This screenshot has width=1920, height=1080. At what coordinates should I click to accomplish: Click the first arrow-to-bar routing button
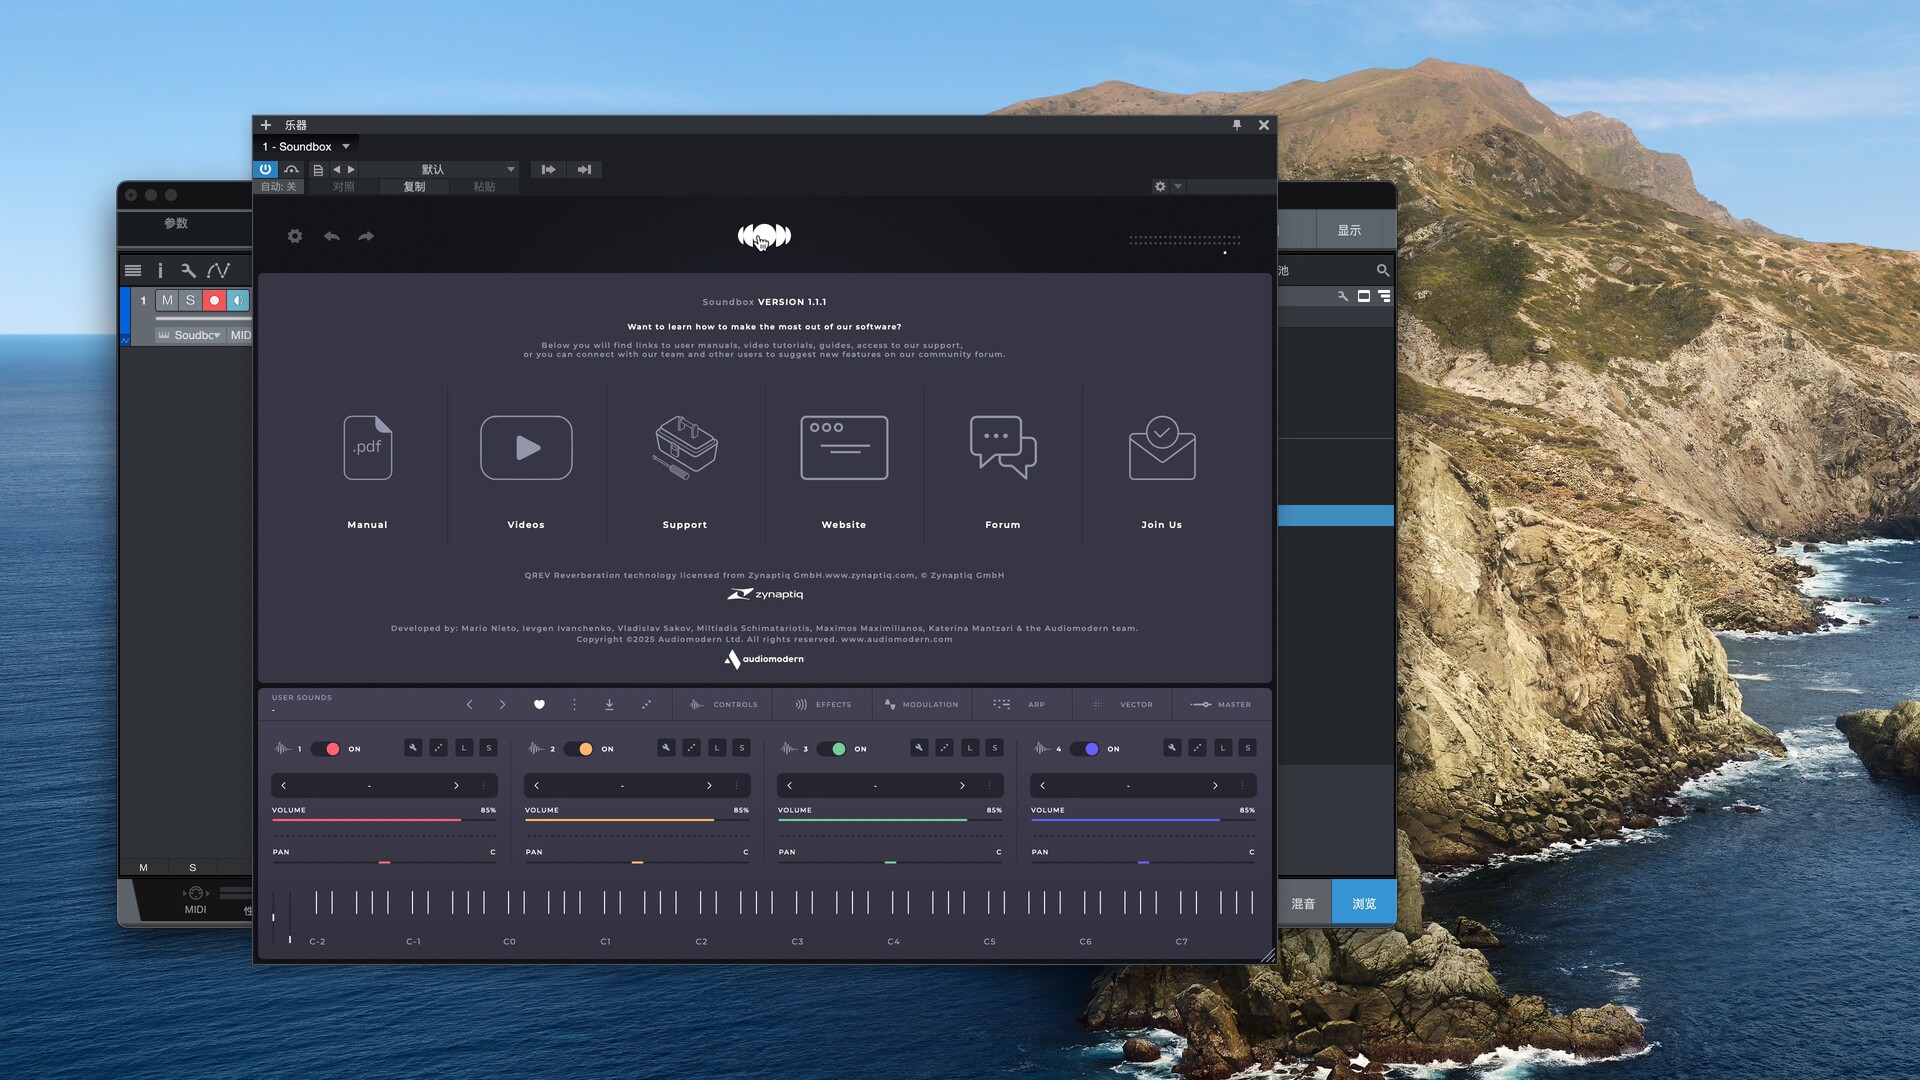pos(548,170)
